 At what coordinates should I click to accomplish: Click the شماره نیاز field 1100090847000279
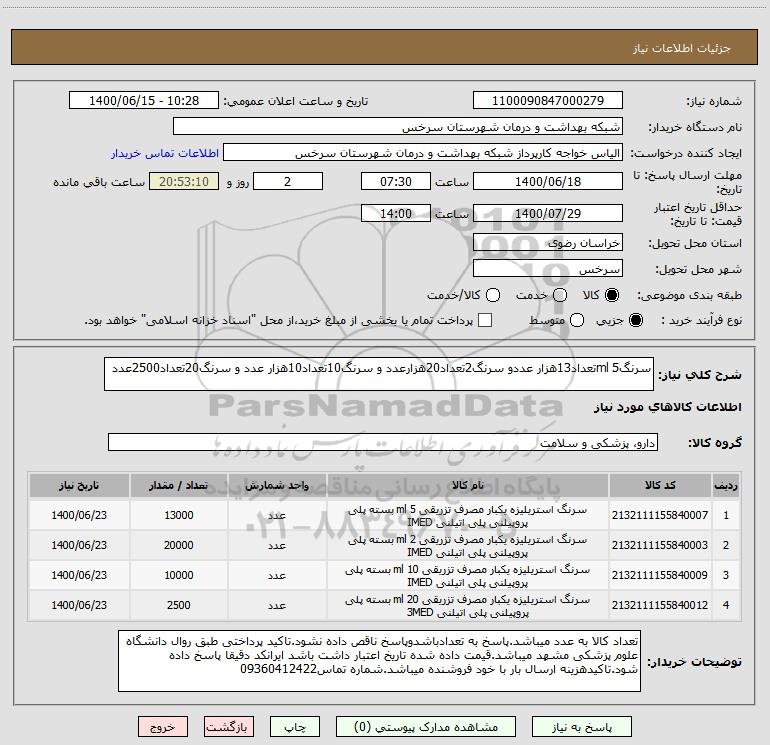[548, 100]
